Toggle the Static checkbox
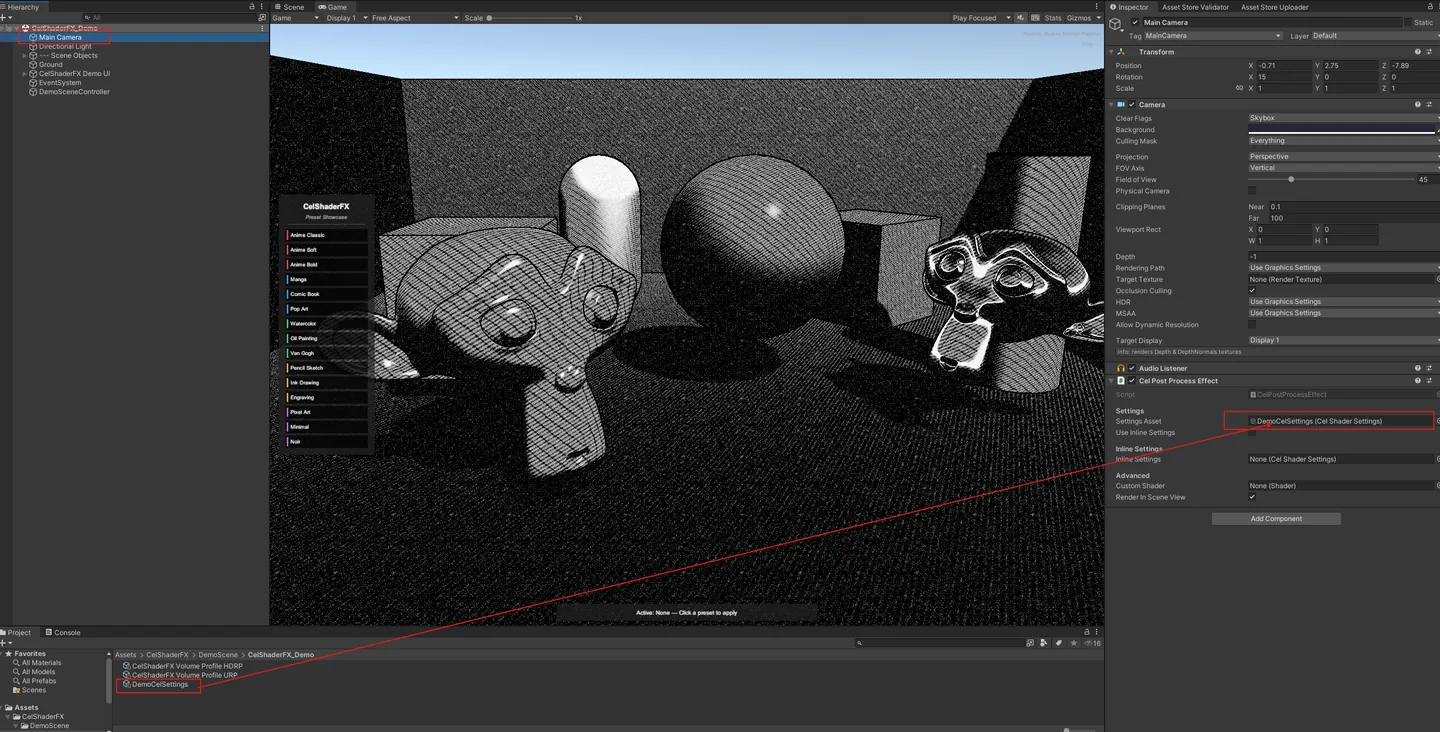 click(x=1408, y=22)
